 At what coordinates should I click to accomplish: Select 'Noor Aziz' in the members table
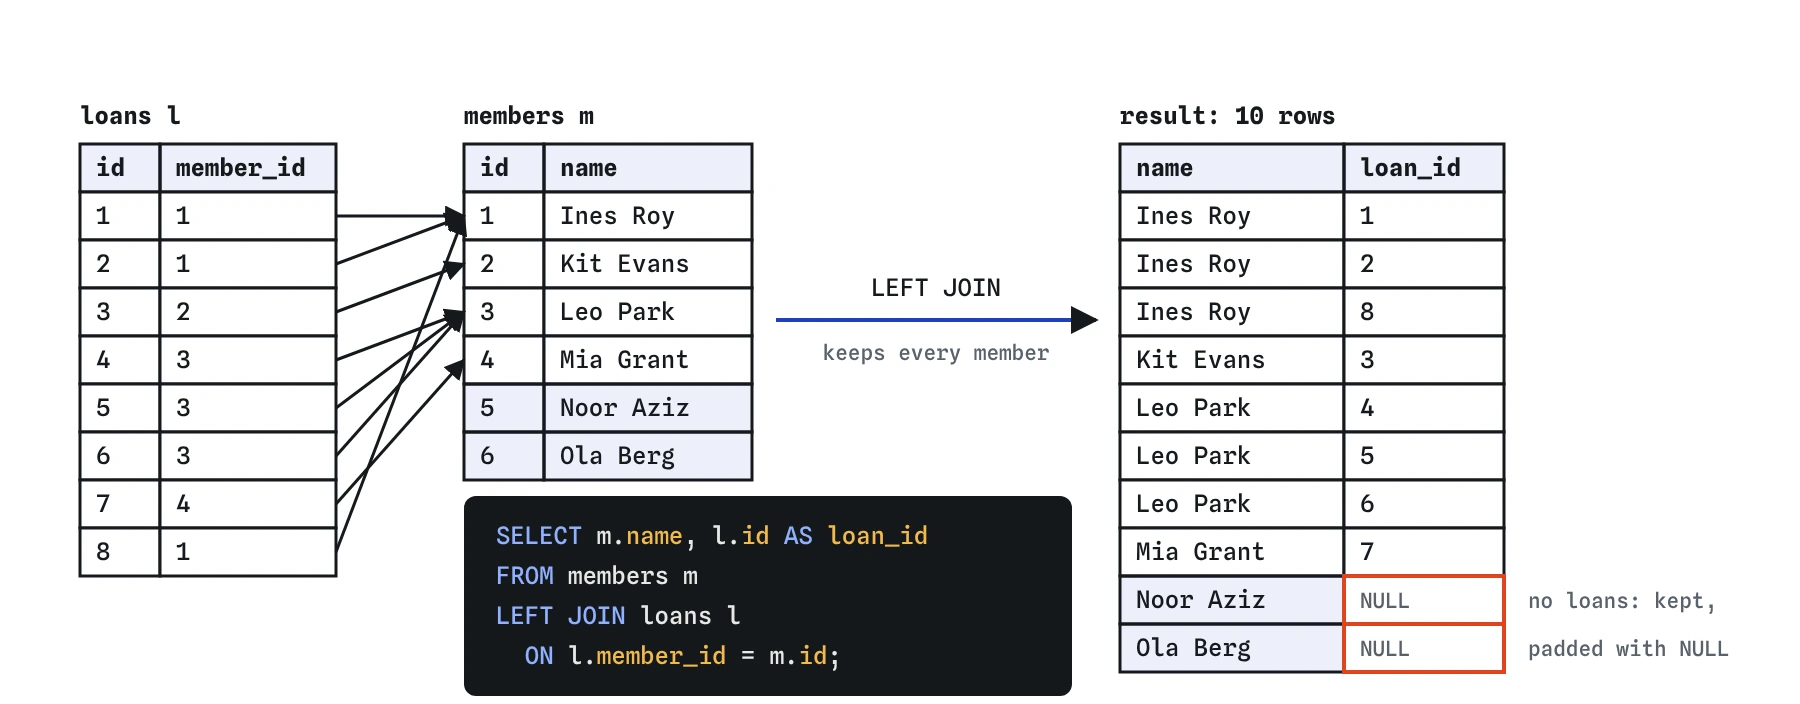[648, 408]
